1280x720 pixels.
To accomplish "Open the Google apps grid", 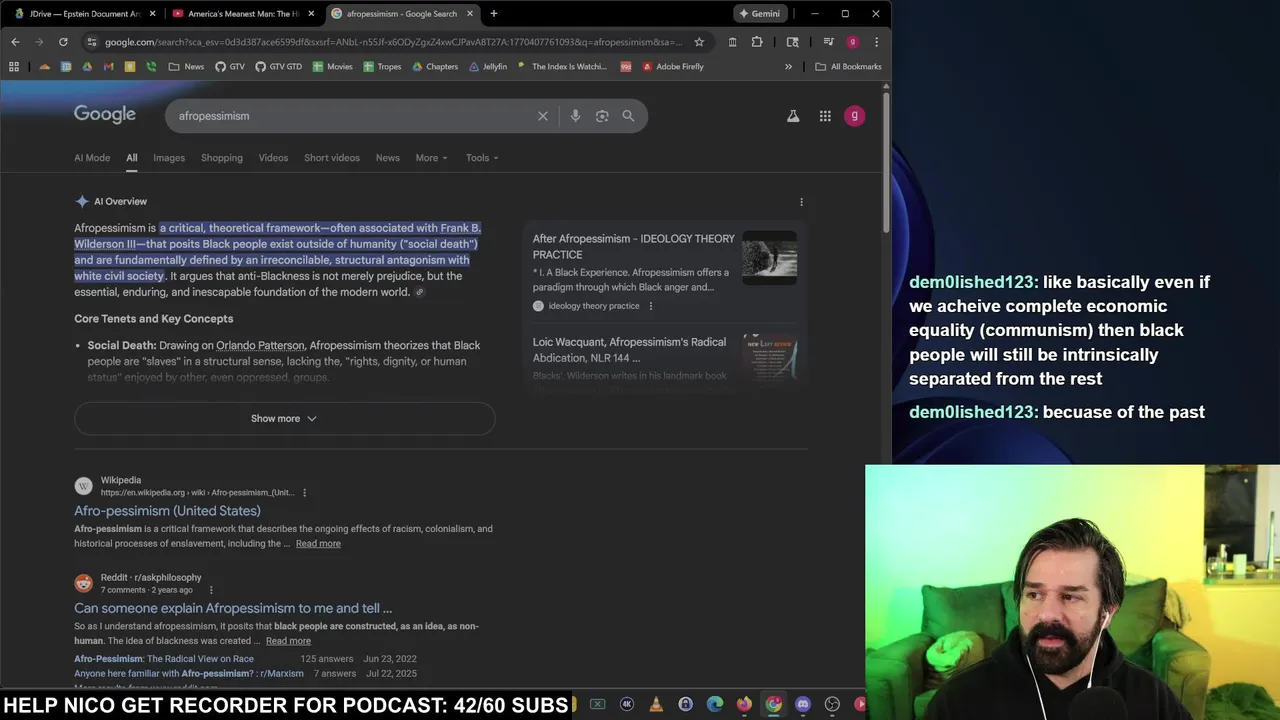I will [x=825, y=116].
